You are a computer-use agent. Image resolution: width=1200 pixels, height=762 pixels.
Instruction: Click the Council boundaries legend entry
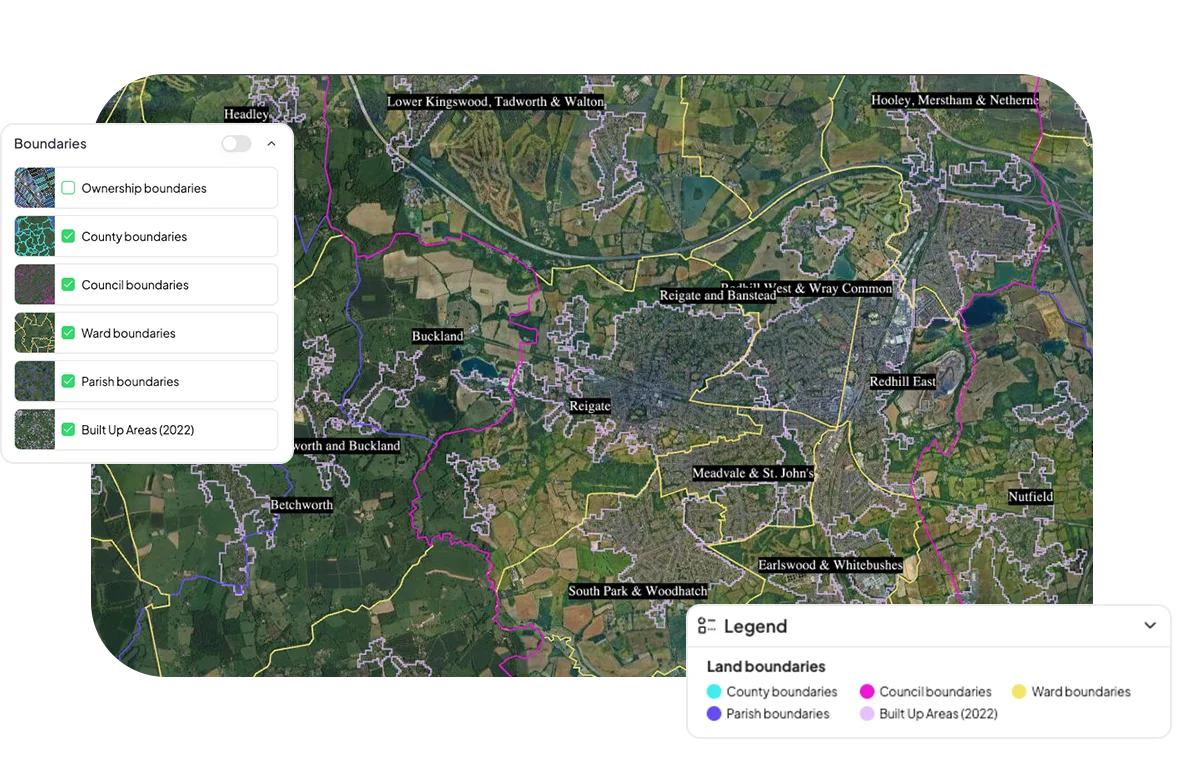(x=925, y=691)
